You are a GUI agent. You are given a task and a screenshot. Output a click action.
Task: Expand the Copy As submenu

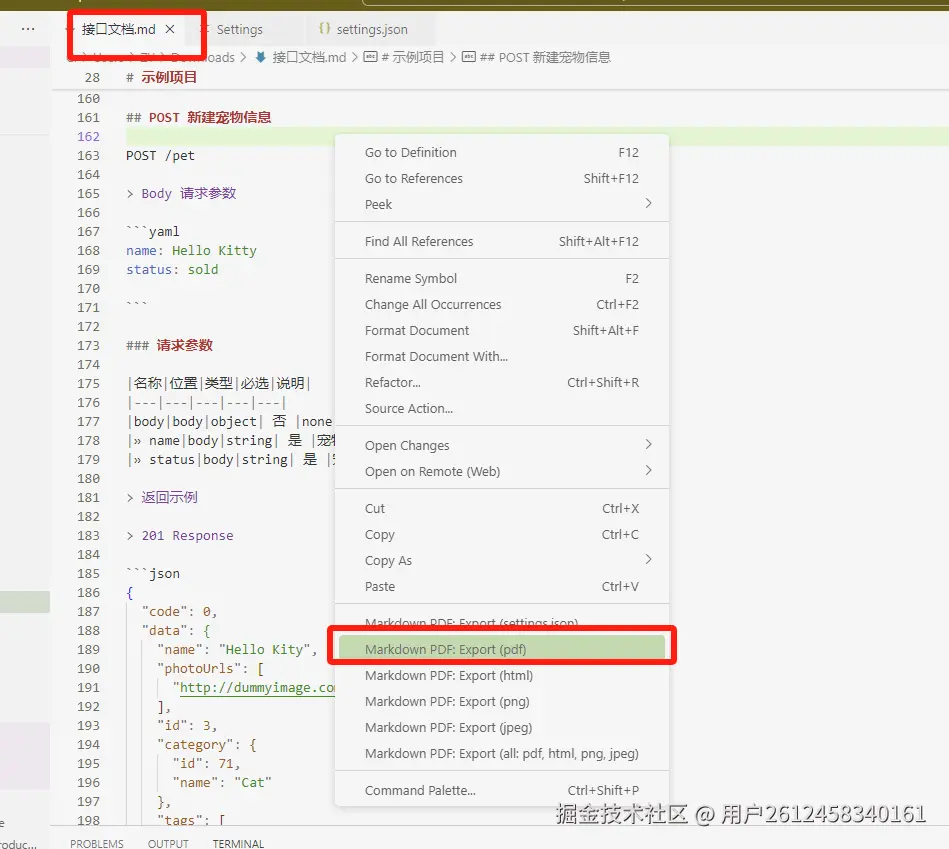502,560
